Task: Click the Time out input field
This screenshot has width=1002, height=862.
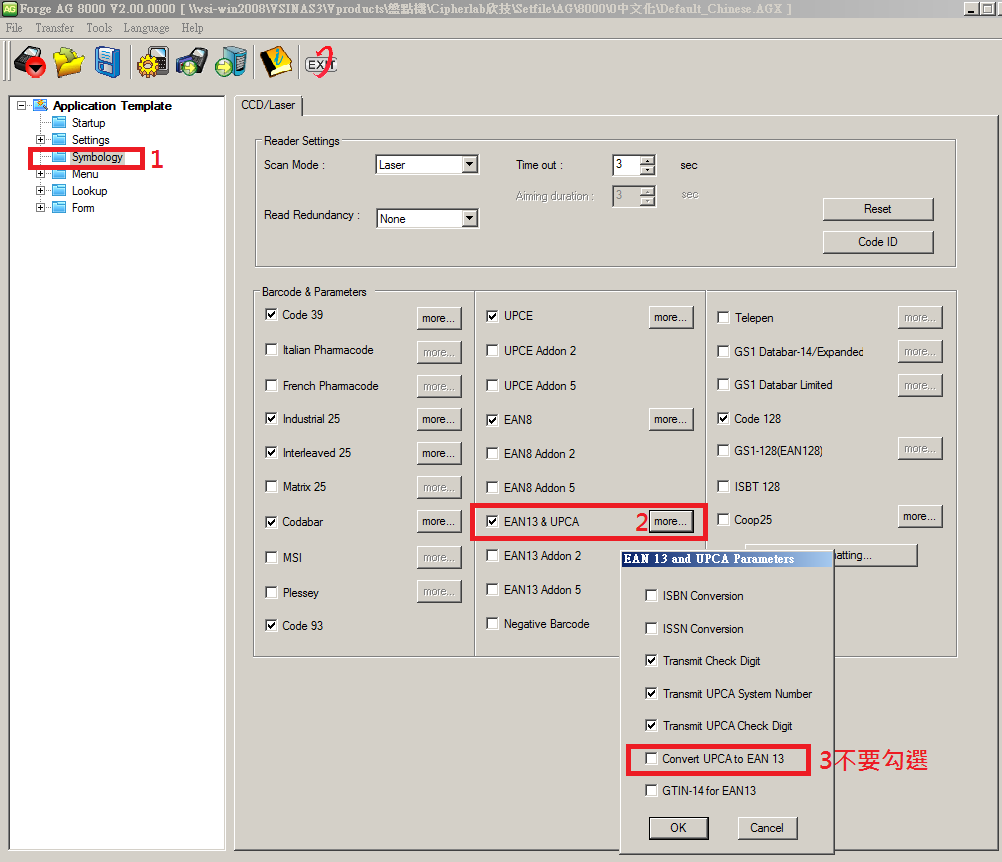Action: (626, 165)
